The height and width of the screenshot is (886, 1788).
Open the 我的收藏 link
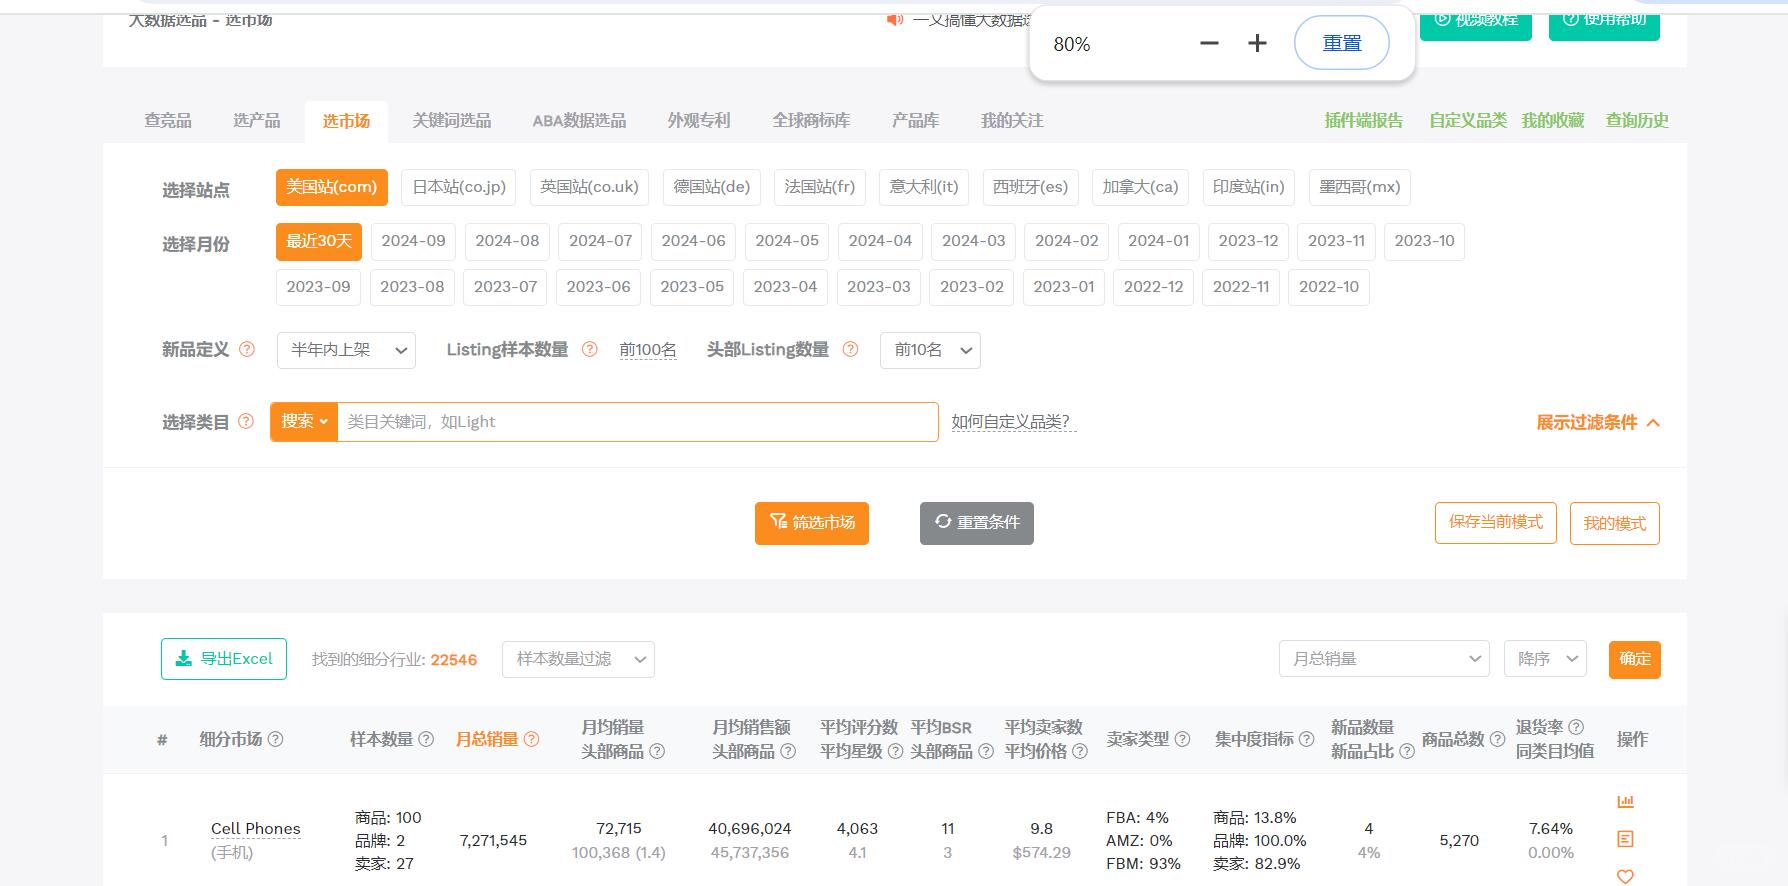[1553, 121]
